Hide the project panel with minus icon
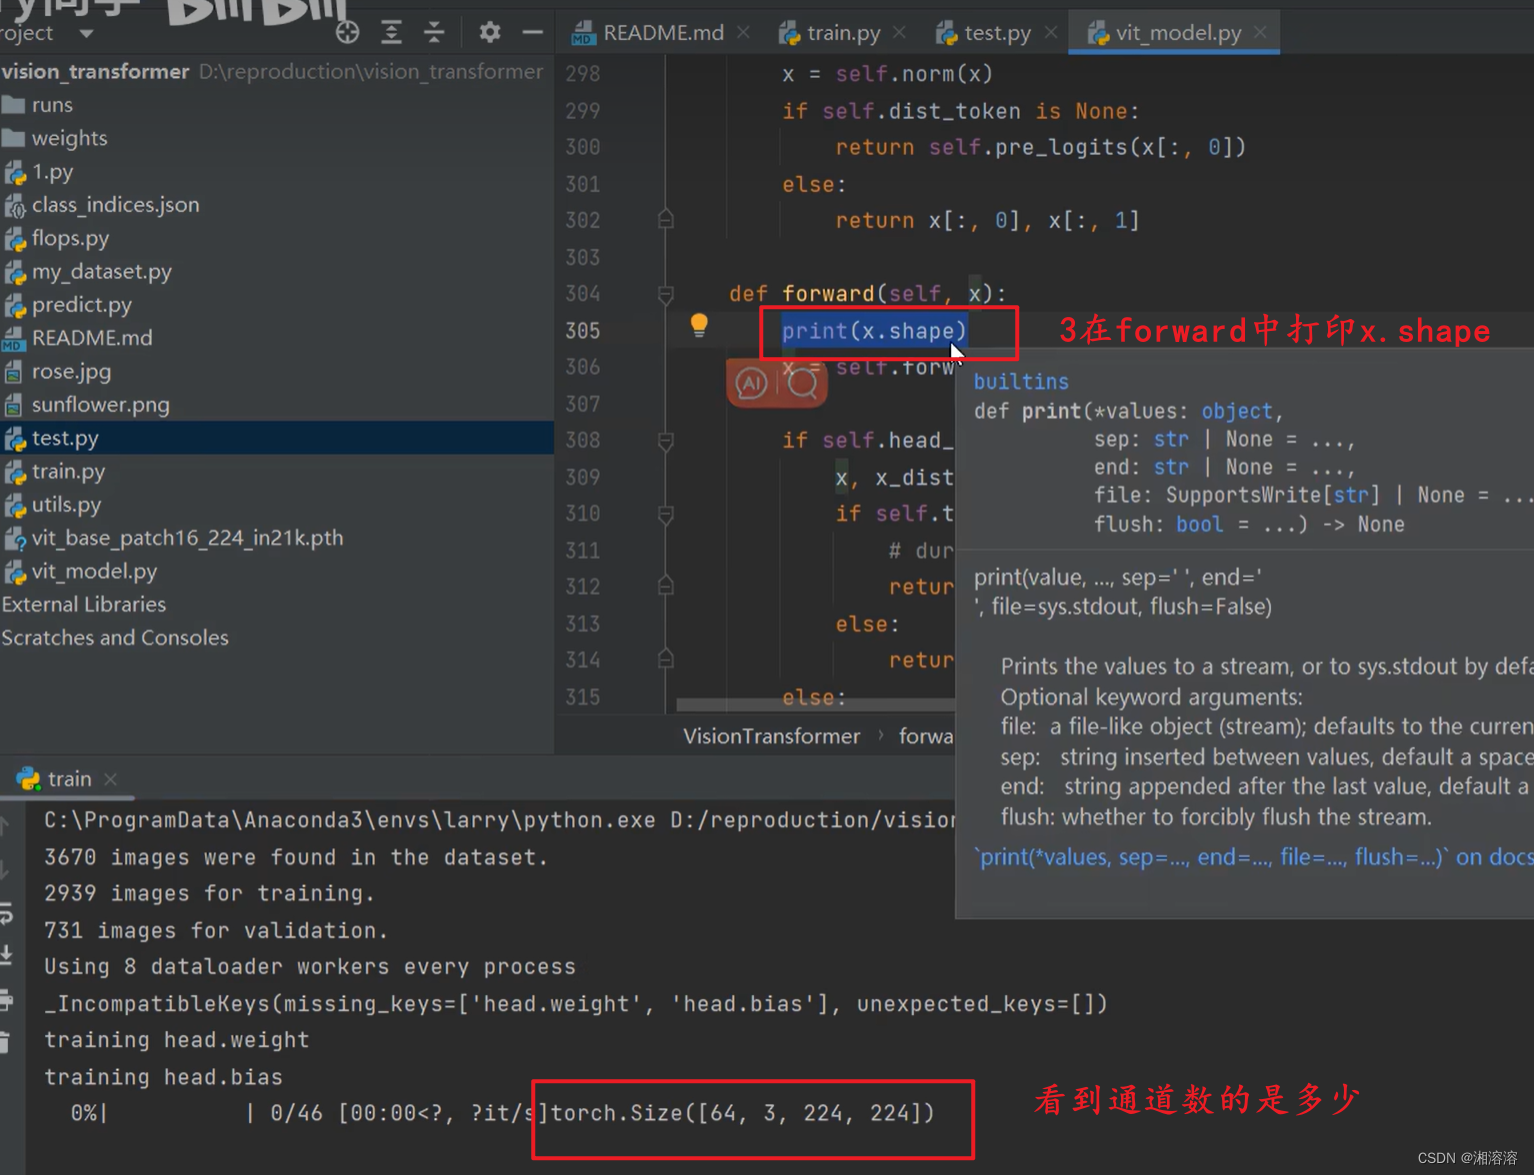Screen dimensions: 1534x1175 (532, 33)
